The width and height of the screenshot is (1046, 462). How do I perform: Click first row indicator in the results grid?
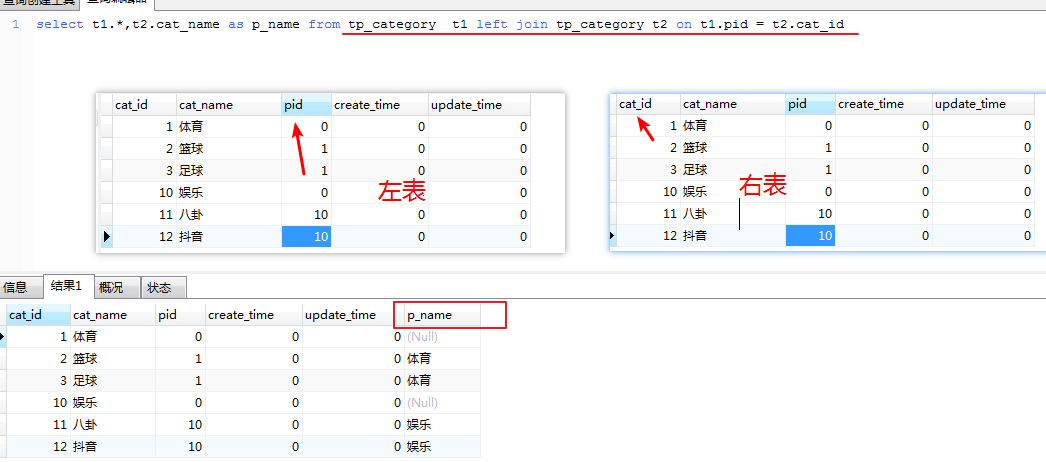tap(3, 337)
